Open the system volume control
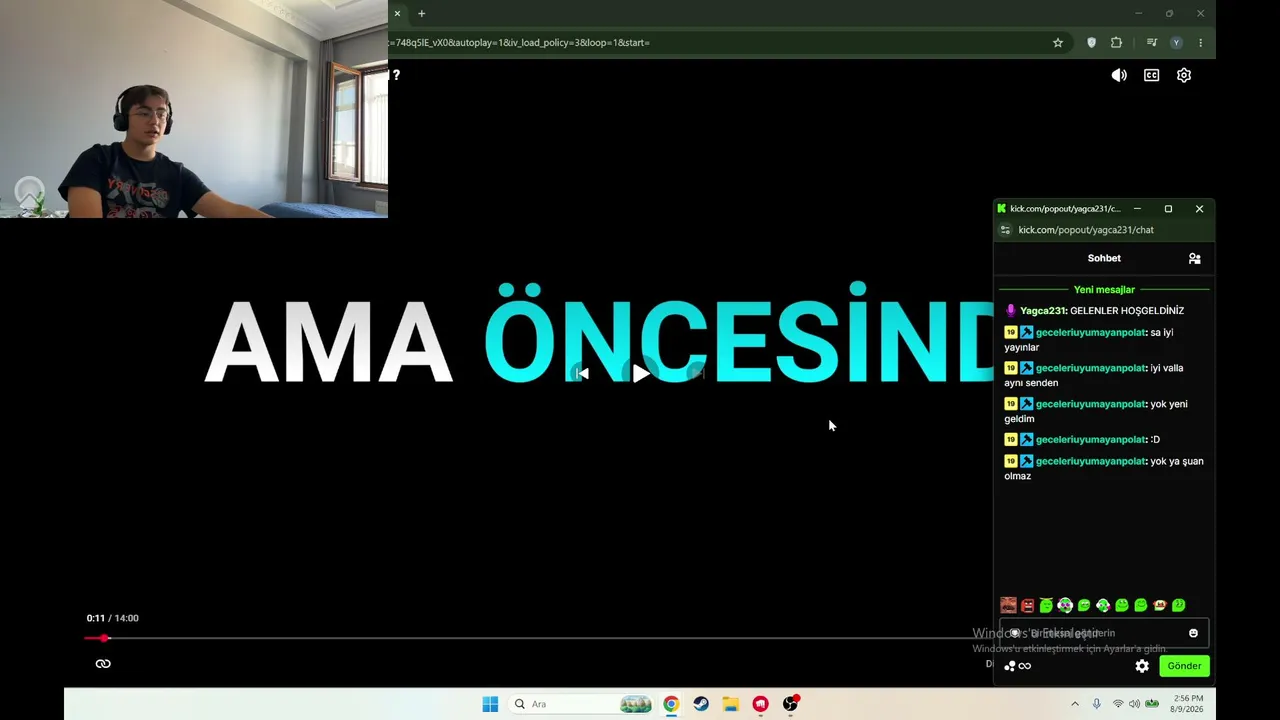Image resolution: width=1280 pixels, height=720 pixels. click(1134, 704)
